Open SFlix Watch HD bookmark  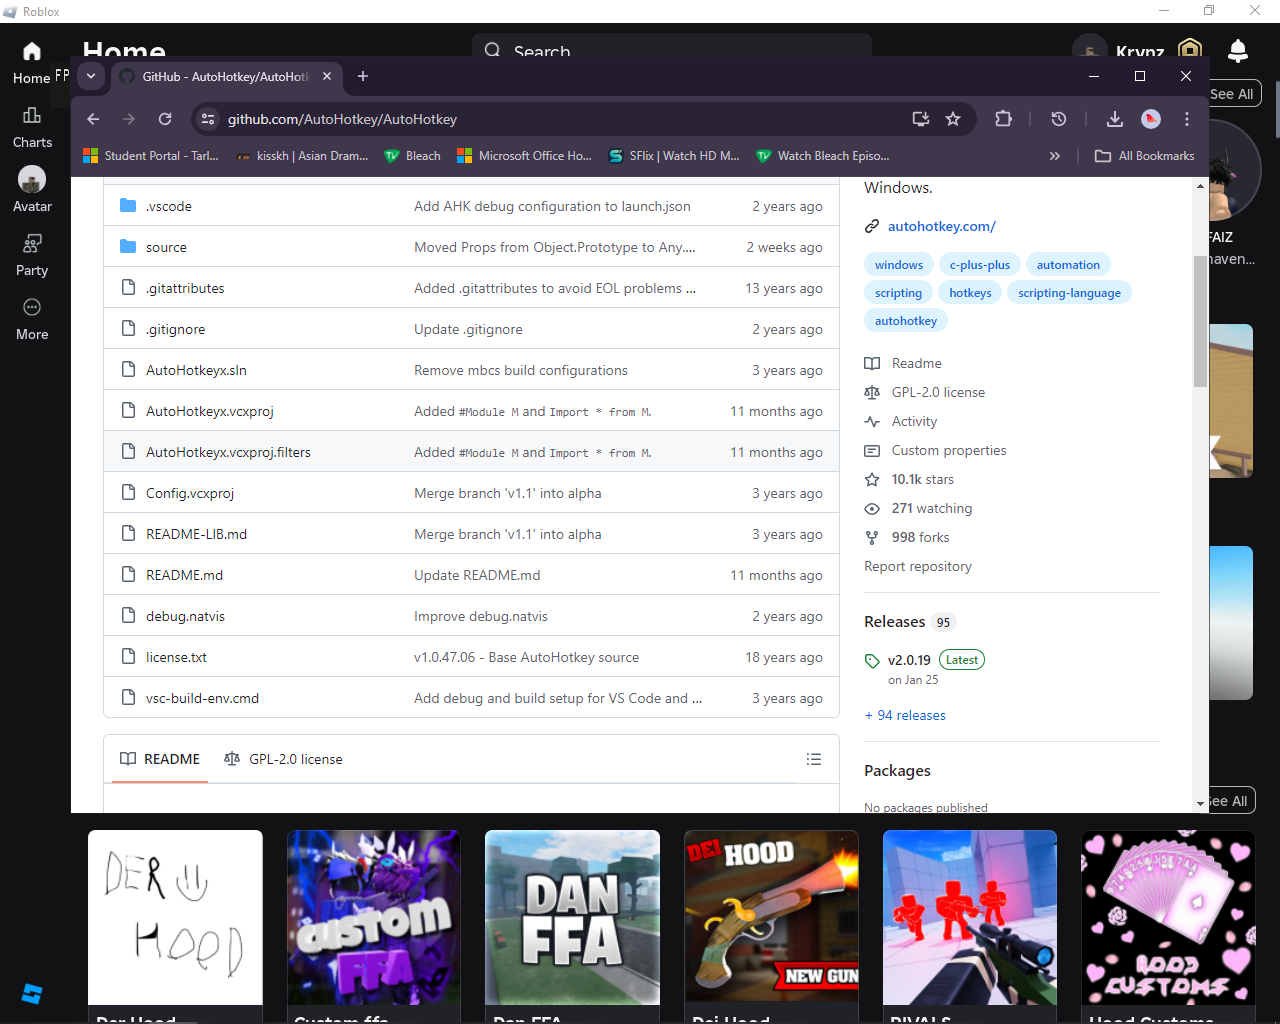click(675, 156)
